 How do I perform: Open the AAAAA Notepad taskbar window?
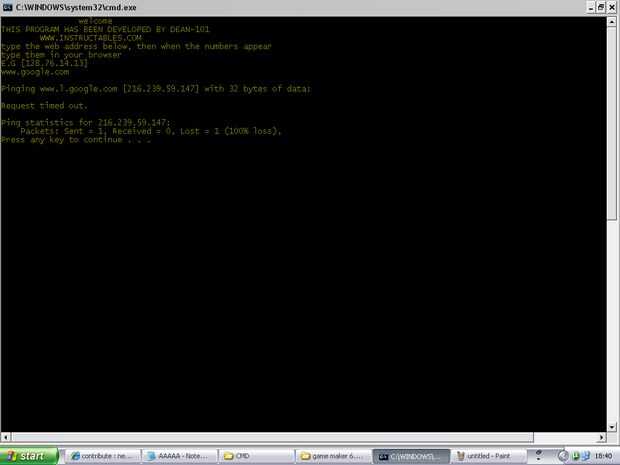[180, 456]
